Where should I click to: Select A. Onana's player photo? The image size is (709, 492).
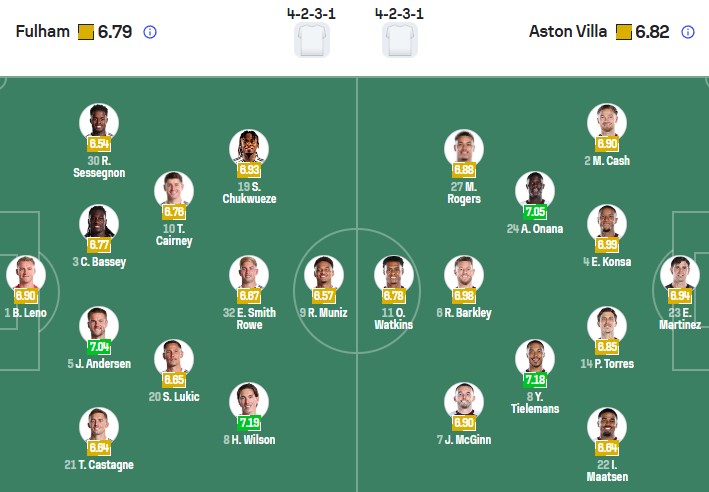(x=535, y=191)
